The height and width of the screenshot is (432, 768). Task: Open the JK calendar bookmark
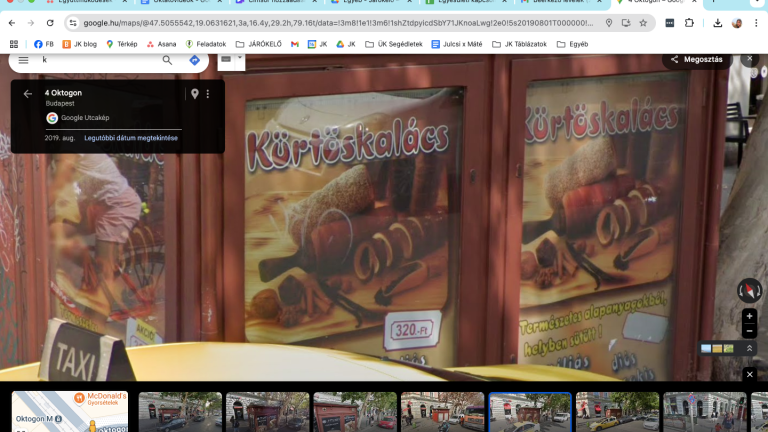tap(317, 44)
